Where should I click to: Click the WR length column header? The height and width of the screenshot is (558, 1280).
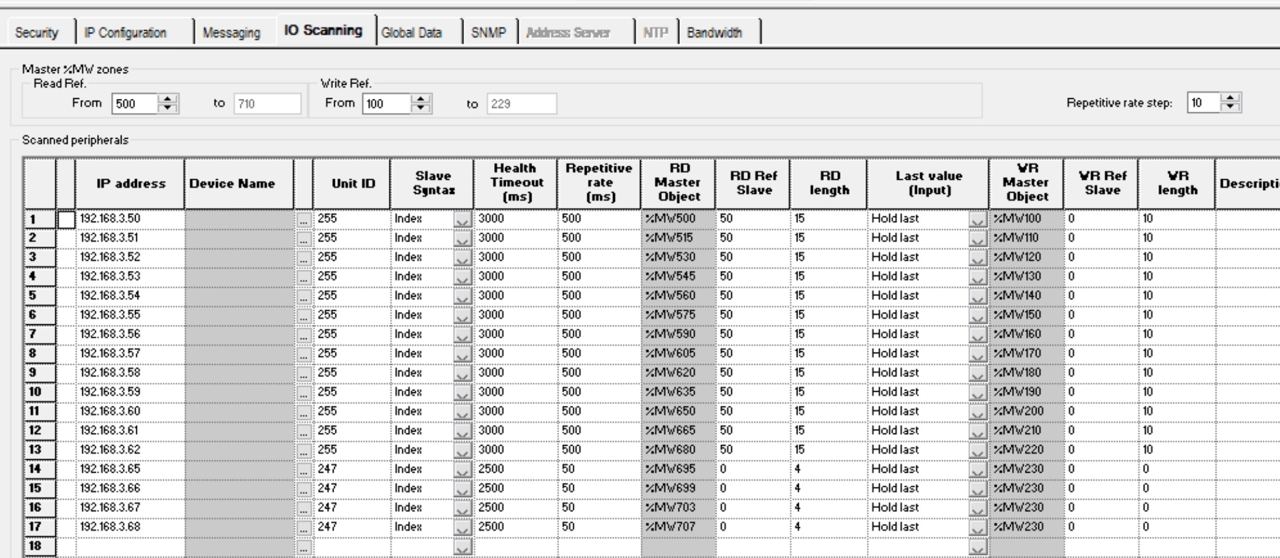[1177, 183]
